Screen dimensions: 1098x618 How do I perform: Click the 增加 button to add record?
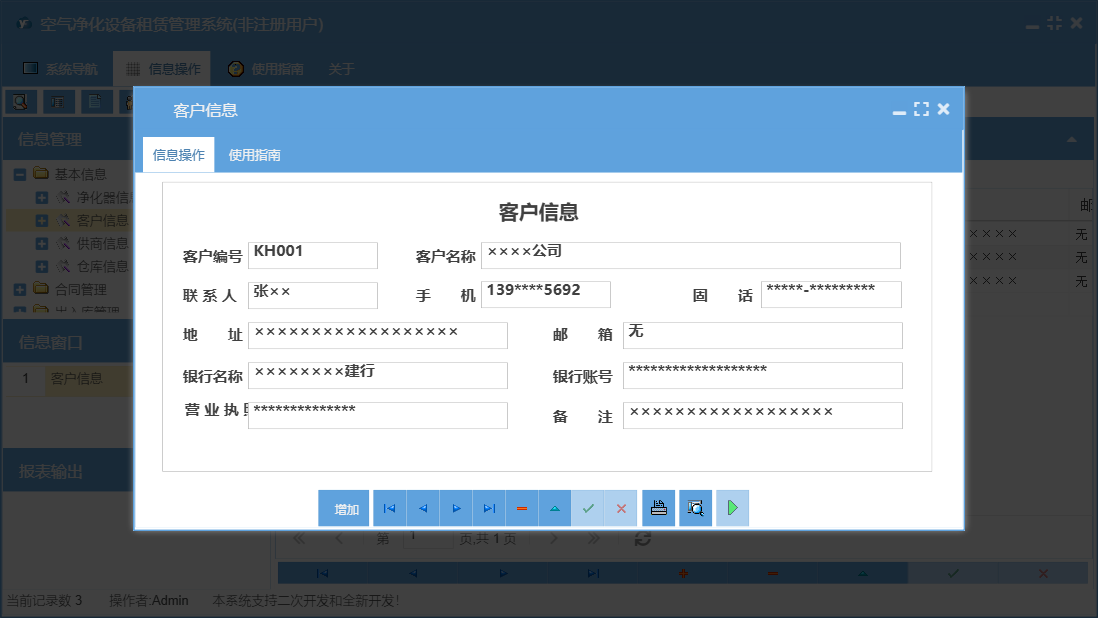[x=343, y=508]
